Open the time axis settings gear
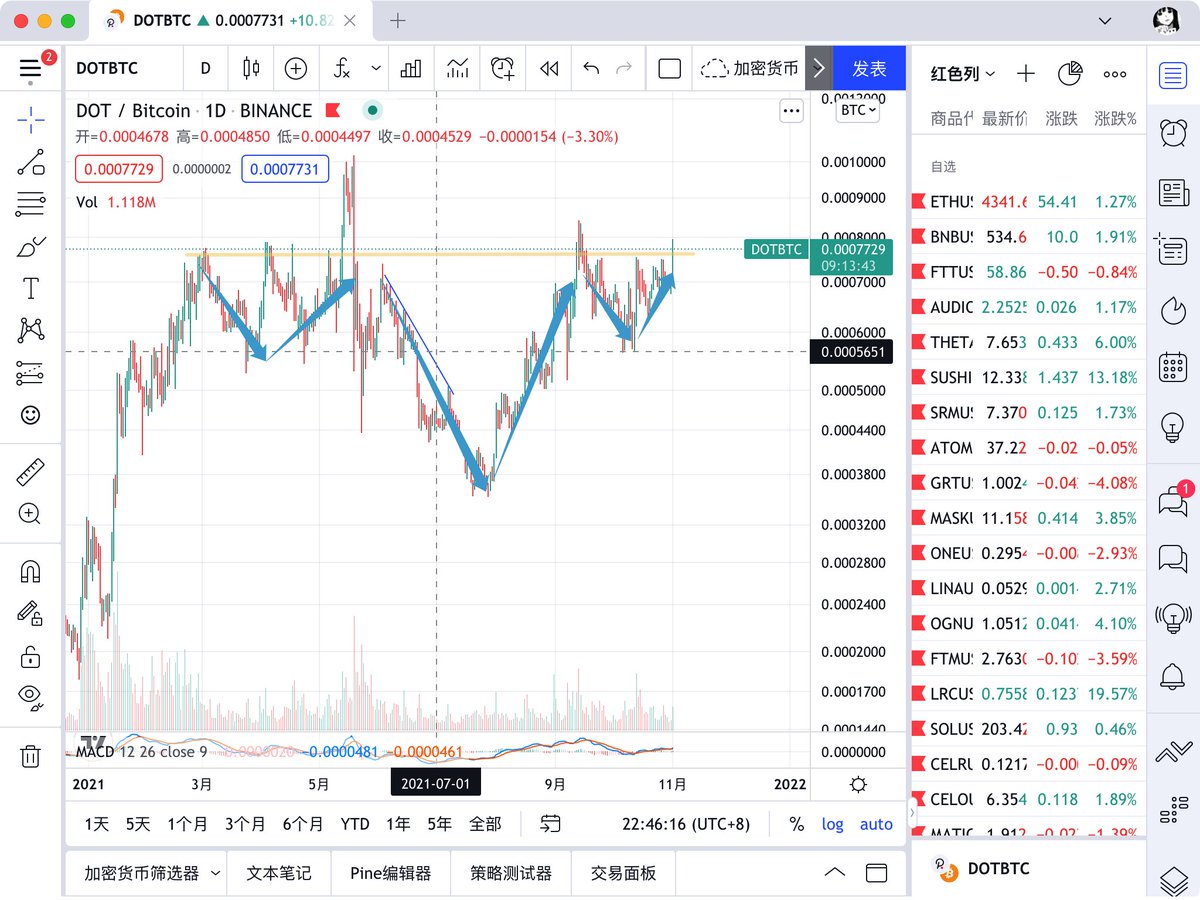Screen dimensions: 1200x900 857,784
